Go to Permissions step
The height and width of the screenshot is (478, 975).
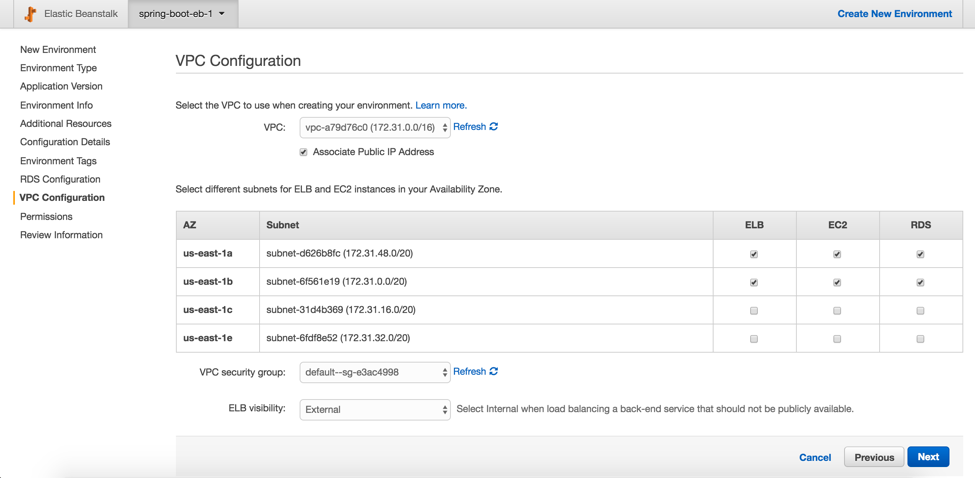coord(46,216)
